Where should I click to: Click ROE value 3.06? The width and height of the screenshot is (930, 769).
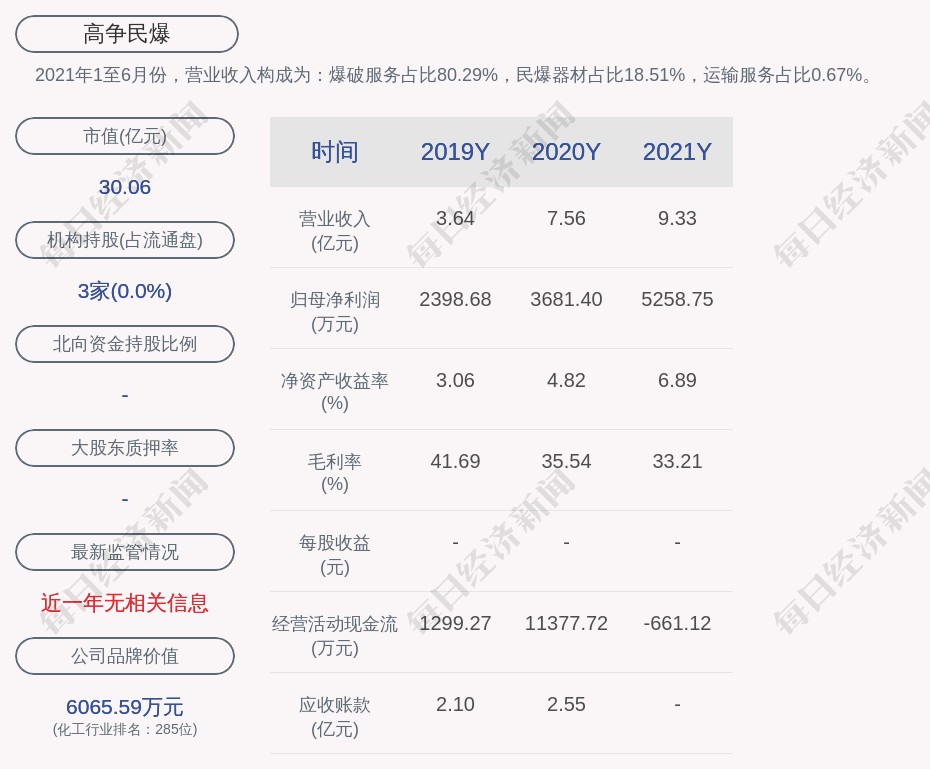click(455, 380)
